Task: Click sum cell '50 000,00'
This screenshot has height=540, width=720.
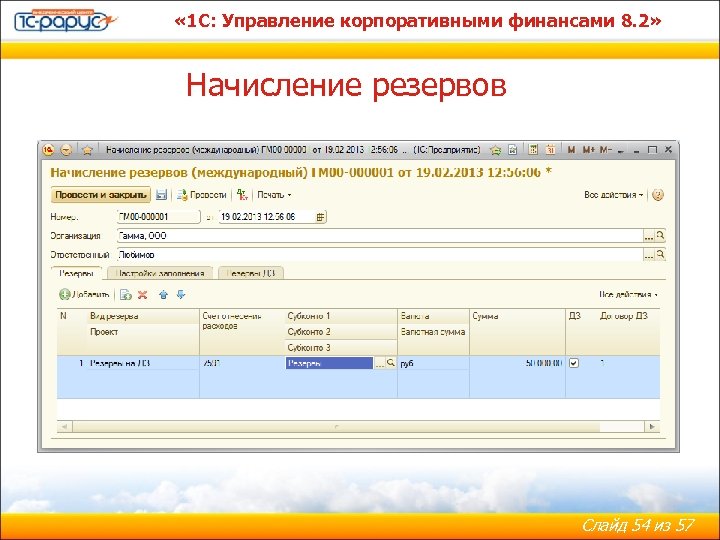Action: point(518,363)
